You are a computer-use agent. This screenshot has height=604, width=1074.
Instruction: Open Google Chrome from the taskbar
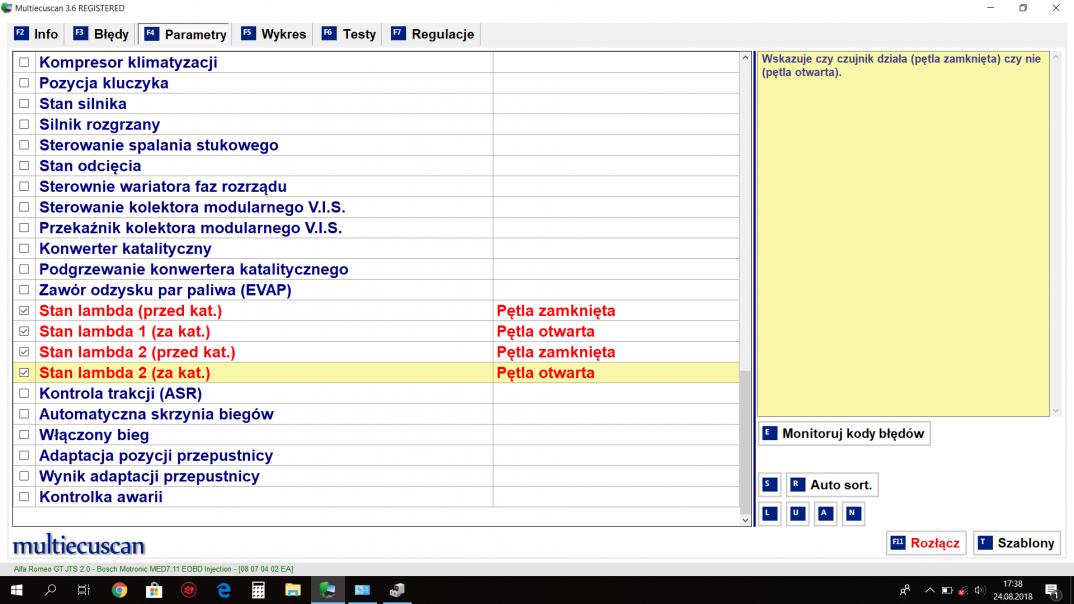(119, 590)
